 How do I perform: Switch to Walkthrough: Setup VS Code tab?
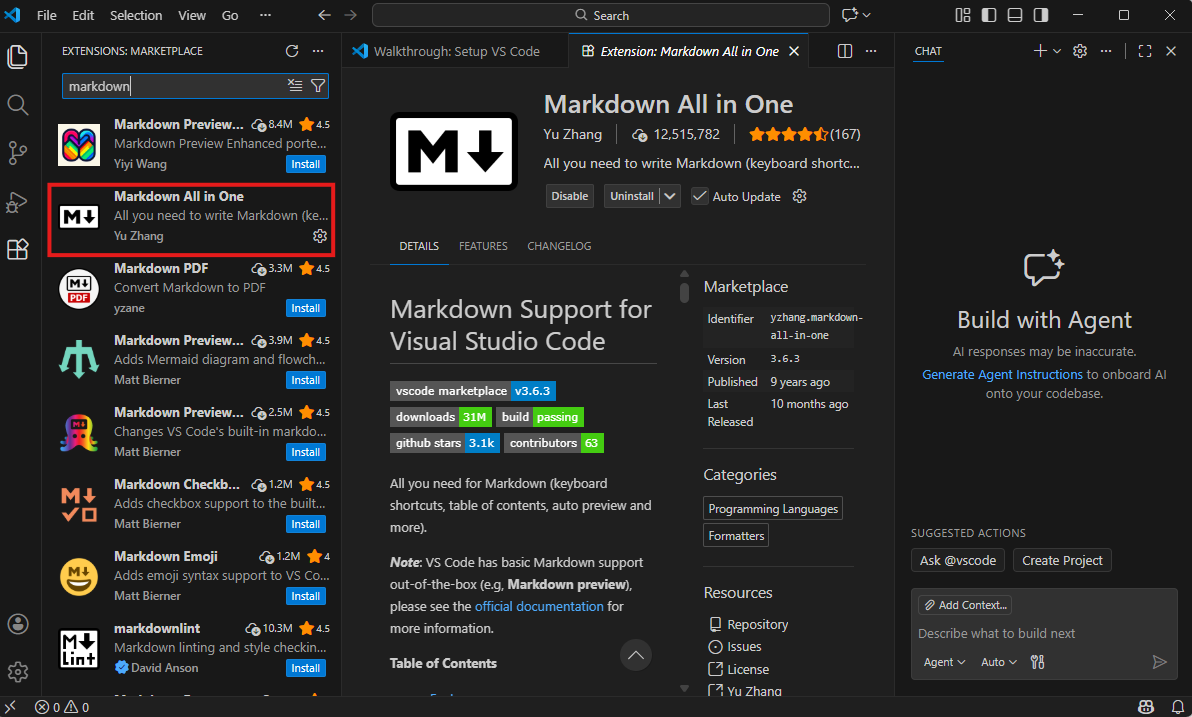[454, 51]
